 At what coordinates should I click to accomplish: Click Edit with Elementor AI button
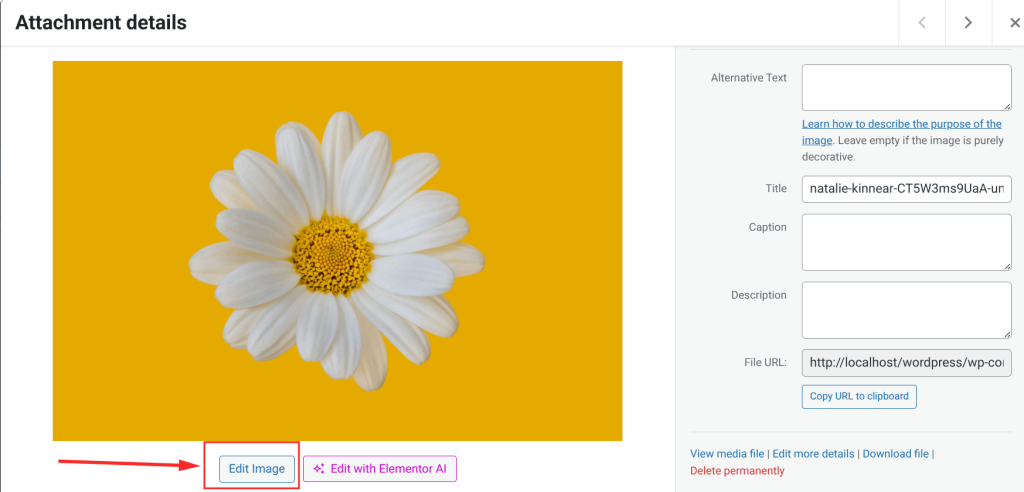pos(380,468)
